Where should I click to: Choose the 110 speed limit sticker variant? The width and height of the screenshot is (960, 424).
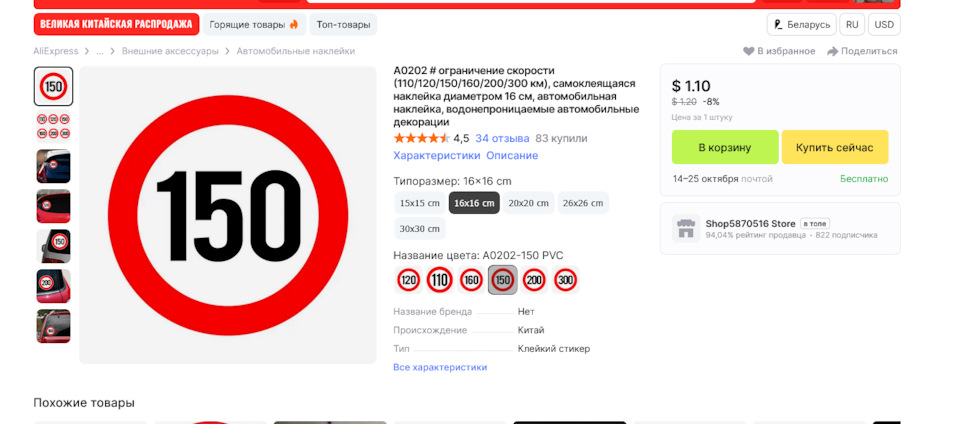[x=440, y=280]
